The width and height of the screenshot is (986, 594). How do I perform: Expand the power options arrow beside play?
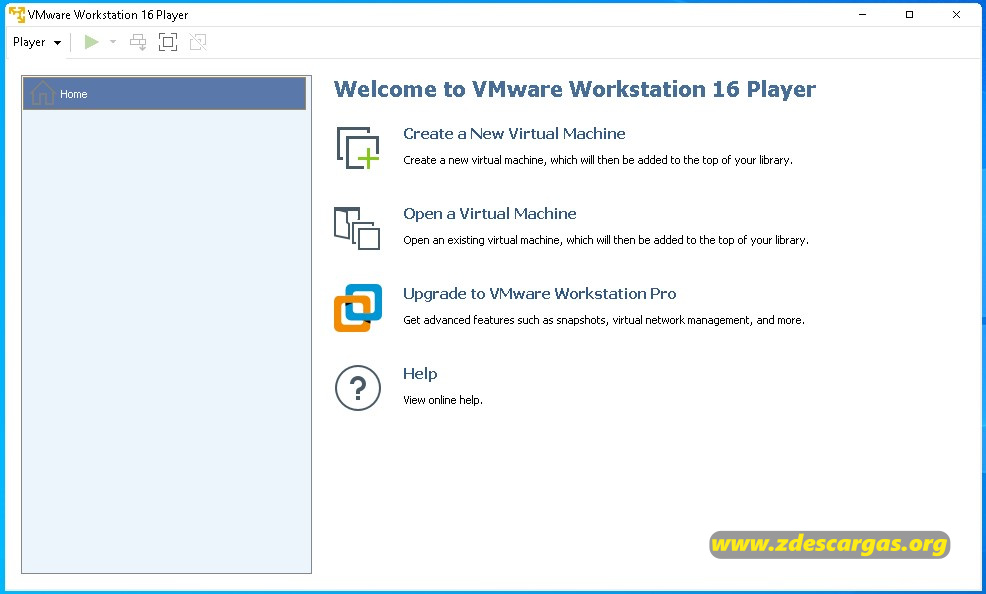point(113,42)
